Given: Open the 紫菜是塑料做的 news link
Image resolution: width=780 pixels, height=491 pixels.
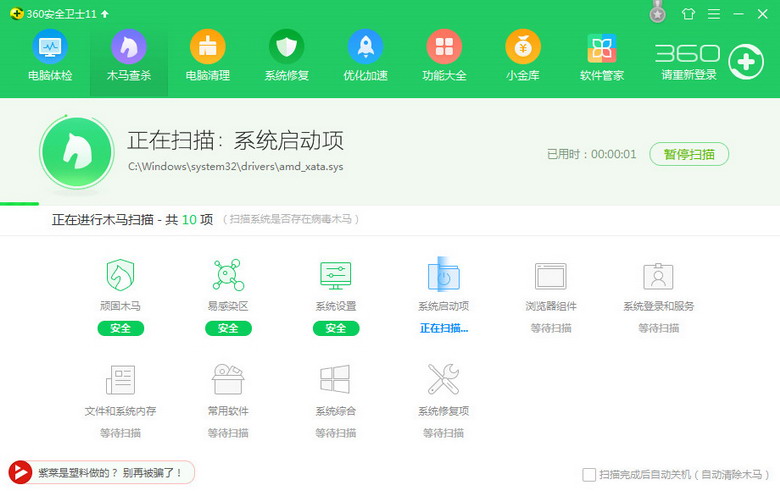Looking at the screenshot, I should pyautogui.click(x=110, y=473).
